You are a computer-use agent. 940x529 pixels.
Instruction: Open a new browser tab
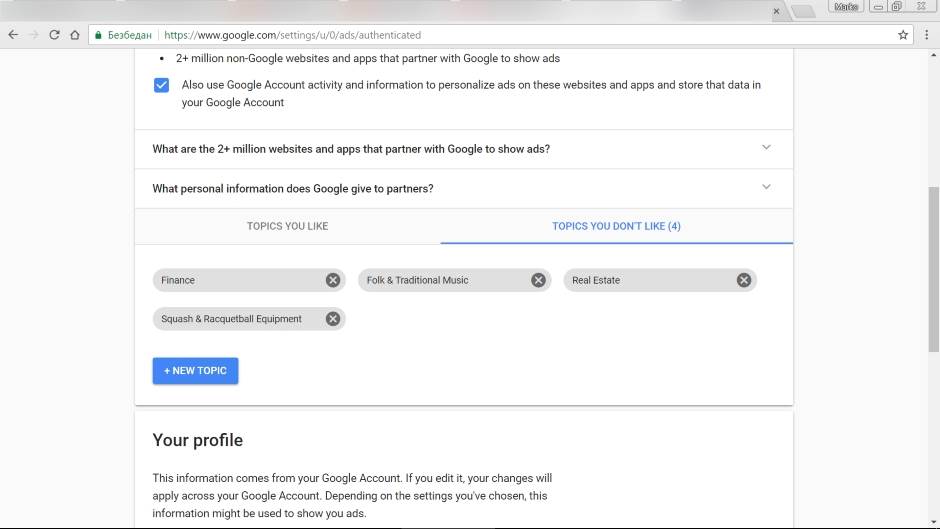(x=802, y=11)
